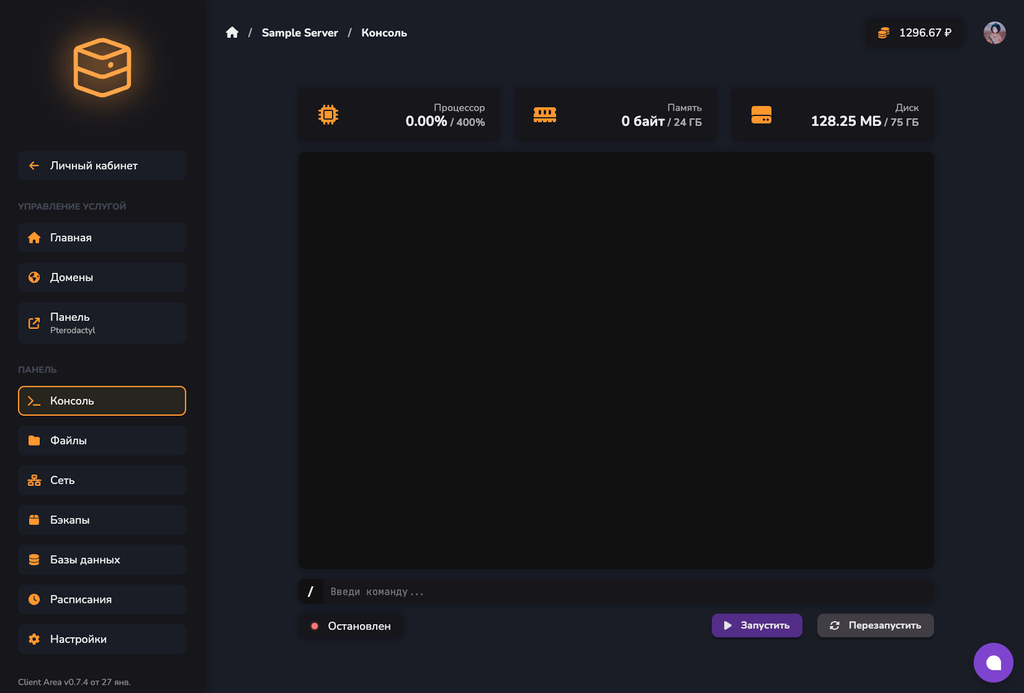Click the orange box logo
The height and width of the screenshot is (693, 1024).
102,67
